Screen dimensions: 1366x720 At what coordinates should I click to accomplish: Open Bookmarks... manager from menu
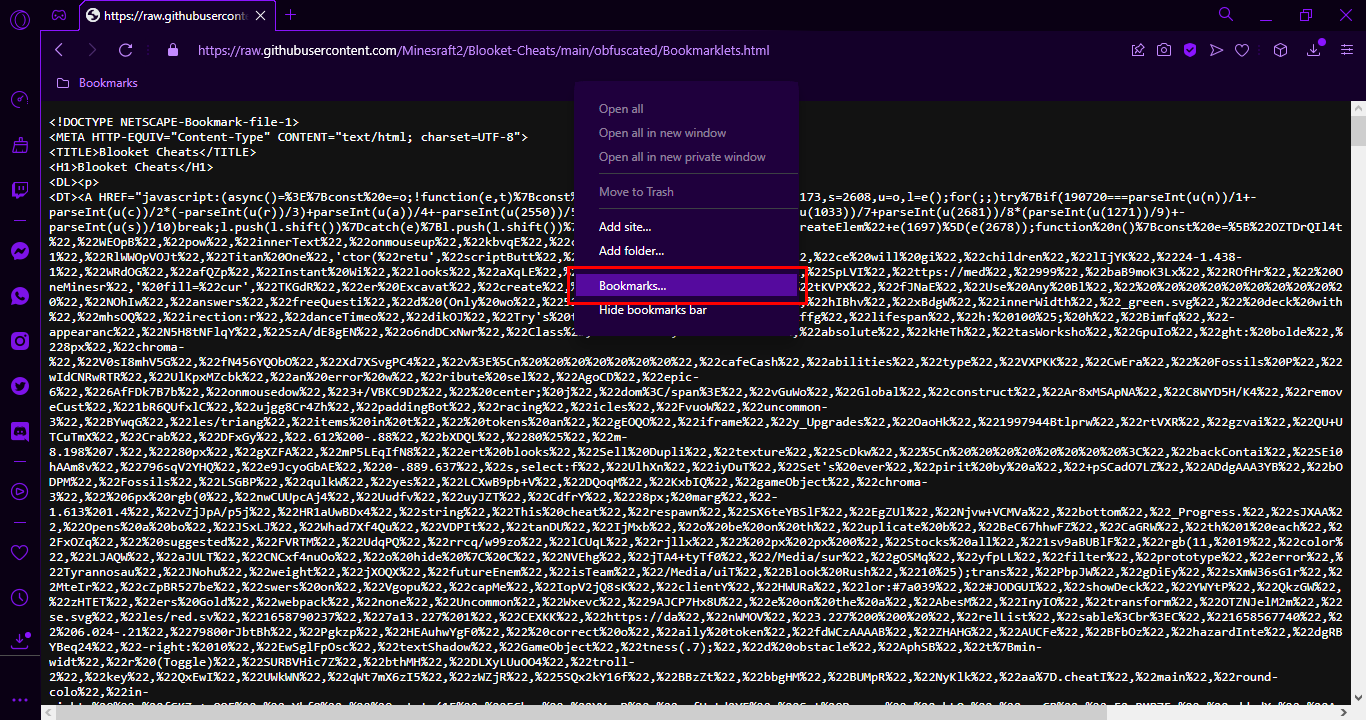[x=686, y=286]
